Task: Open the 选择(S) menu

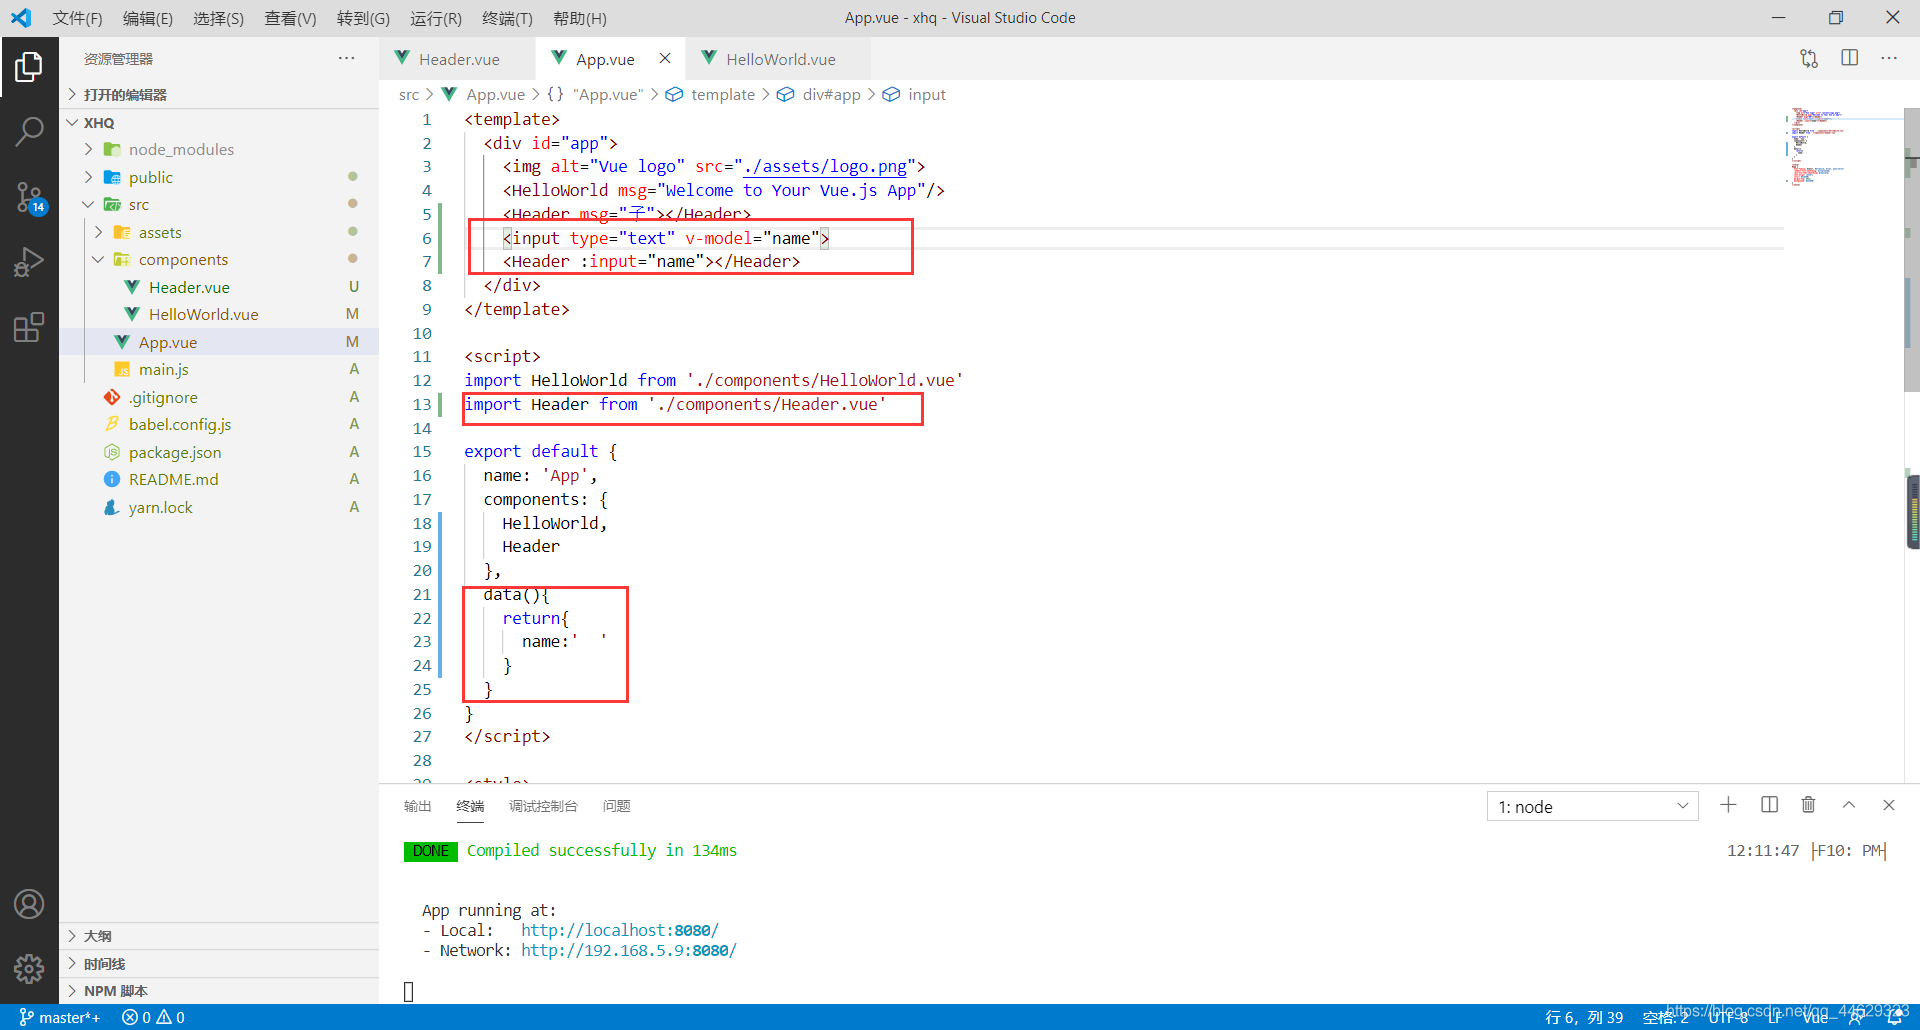Action: (218, 18)
